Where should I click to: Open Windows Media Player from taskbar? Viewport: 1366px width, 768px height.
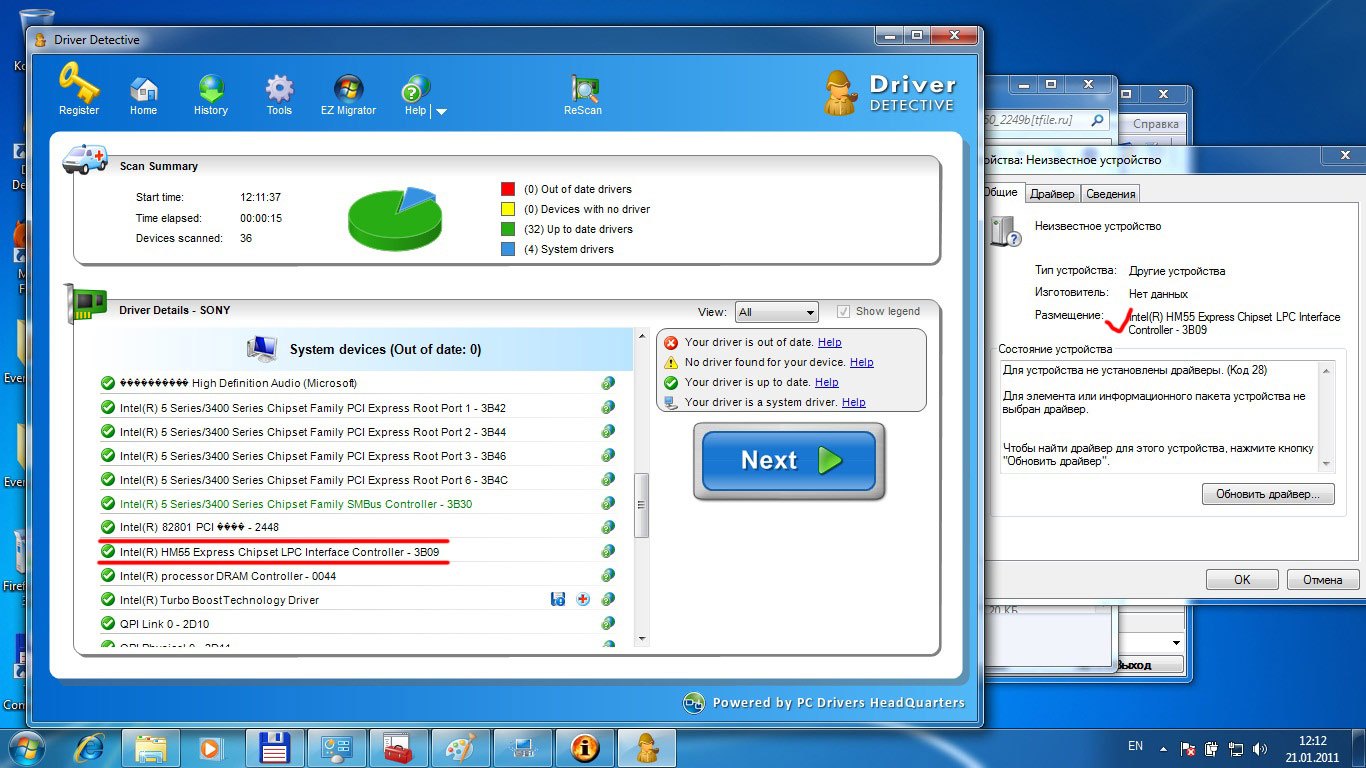[x=212, y=747]
